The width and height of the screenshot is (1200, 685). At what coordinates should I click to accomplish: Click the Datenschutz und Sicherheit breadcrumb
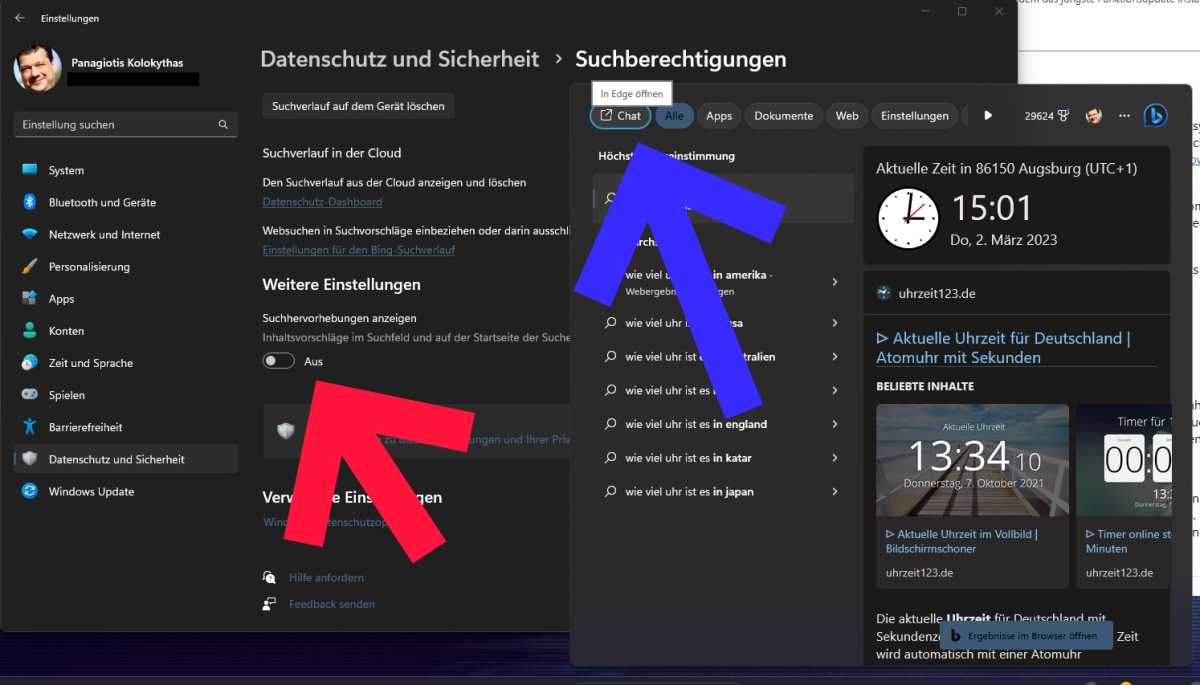(x=400, y=59)
